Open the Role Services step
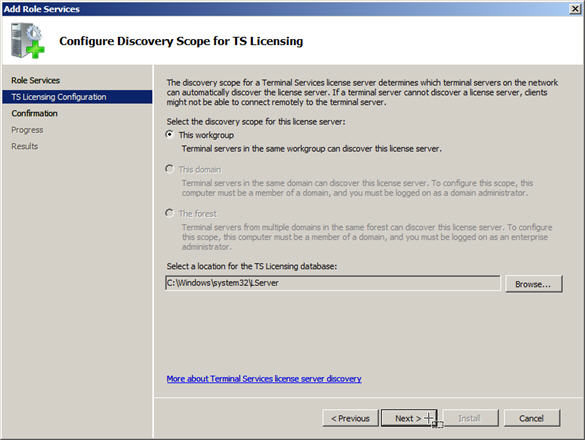585x440 pixels. click(35, 80)
